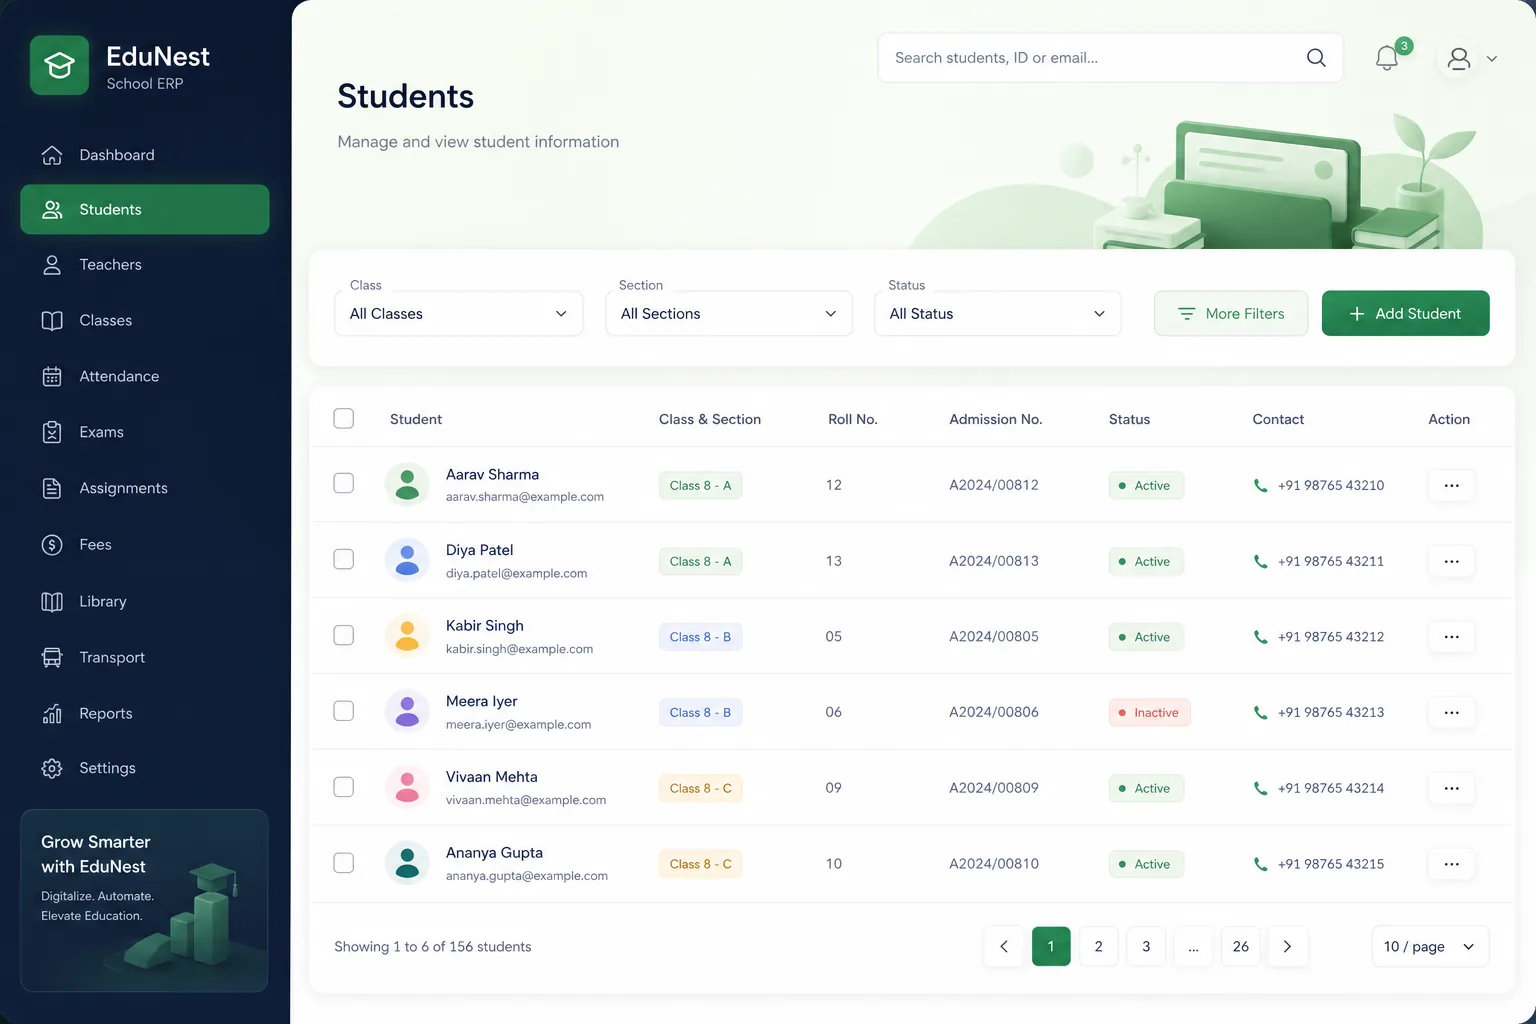Open the All Status dropdown
The width and height of the screenshot is (1536, 1024).
point(998,314)
